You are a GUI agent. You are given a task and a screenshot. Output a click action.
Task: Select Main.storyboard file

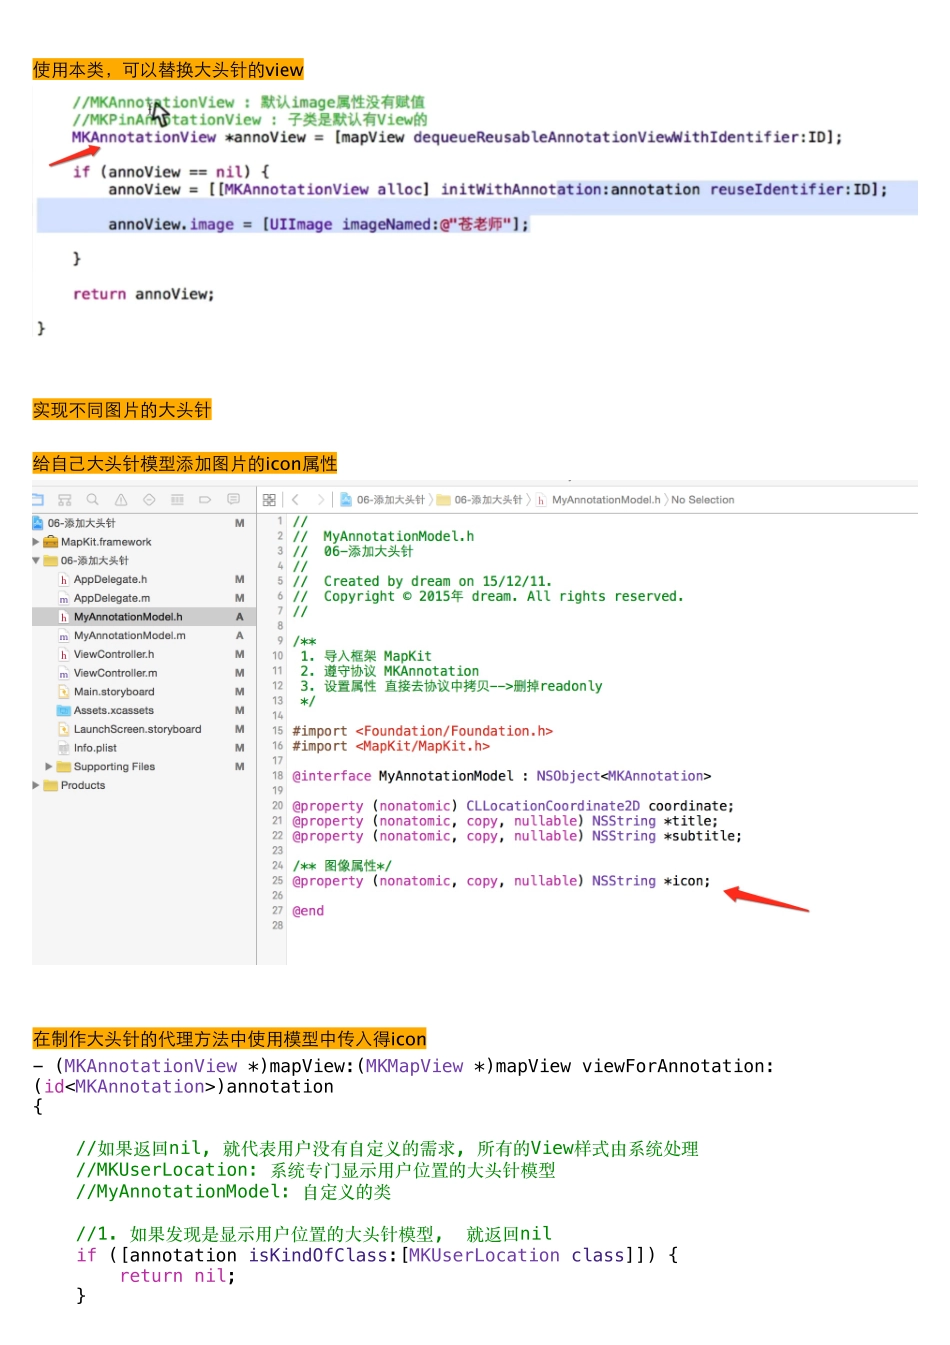click(x=114, y=692)
